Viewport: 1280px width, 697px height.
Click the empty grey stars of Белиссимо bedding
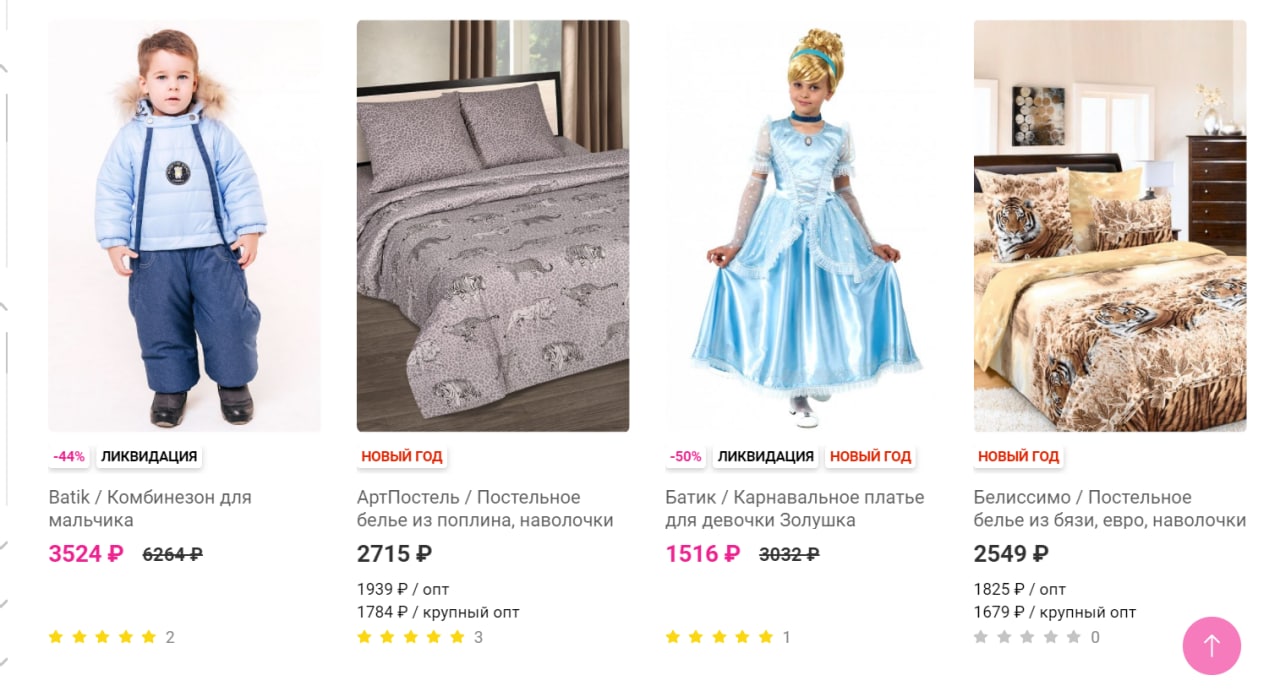tap(1028, 637)
